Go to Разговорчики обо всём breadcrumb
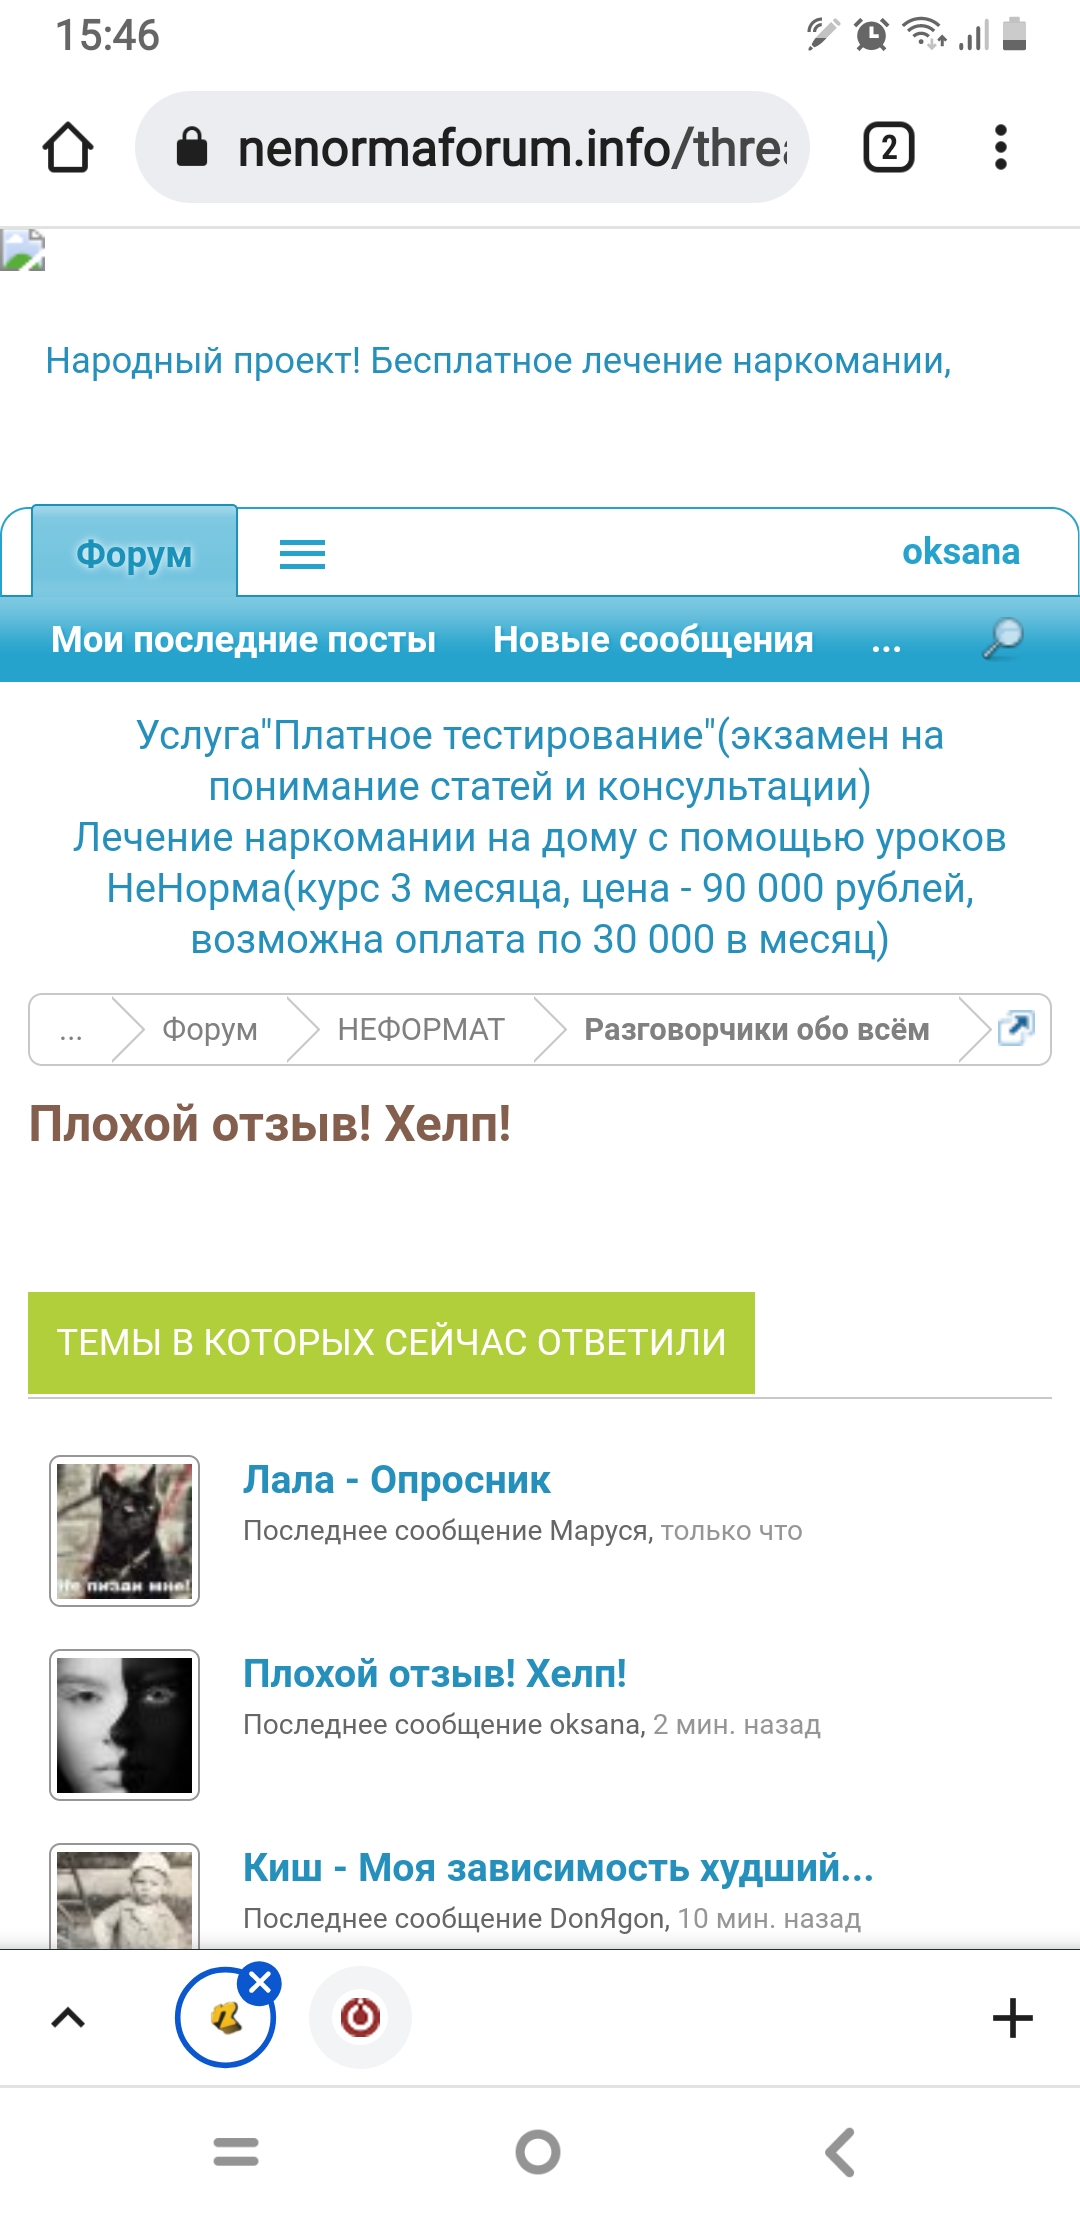The width and height of the screenshot is (1080, 2220). point(757,1029)
